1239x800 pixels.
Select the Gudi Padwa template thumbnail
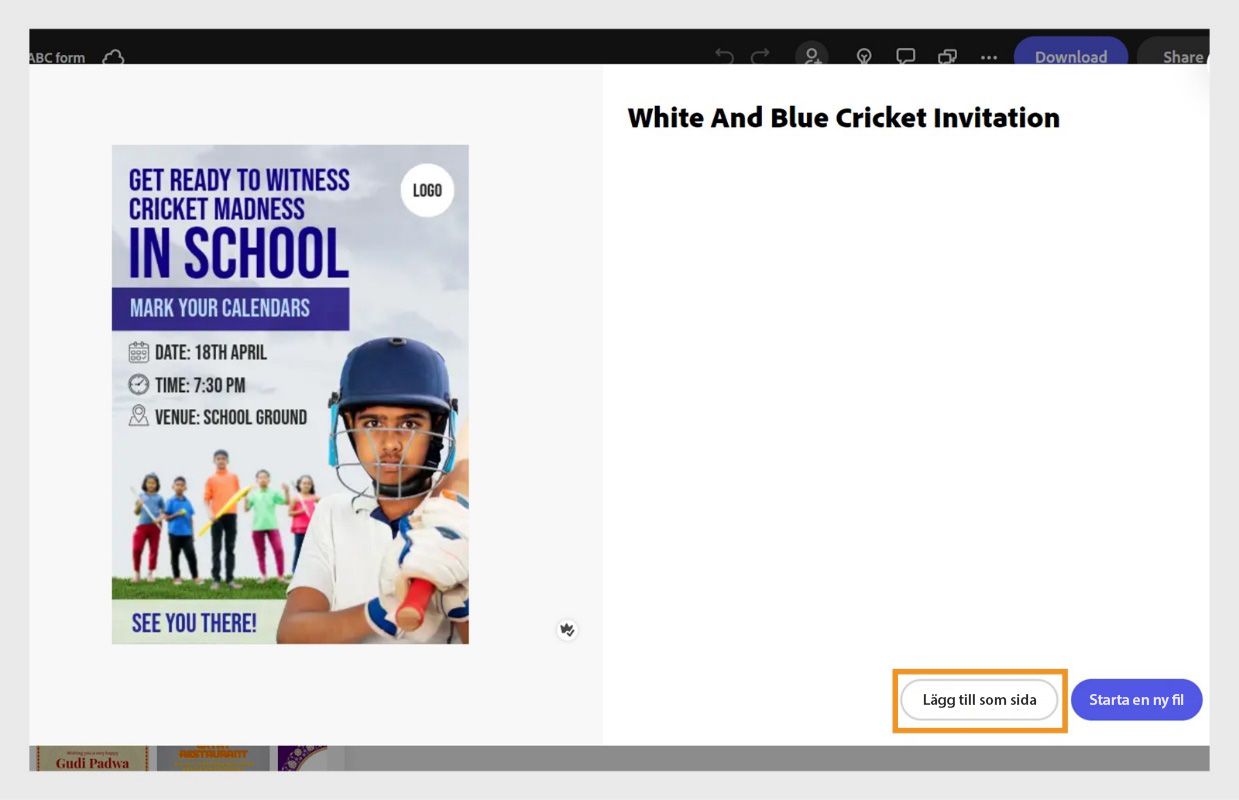click(91, 758)
